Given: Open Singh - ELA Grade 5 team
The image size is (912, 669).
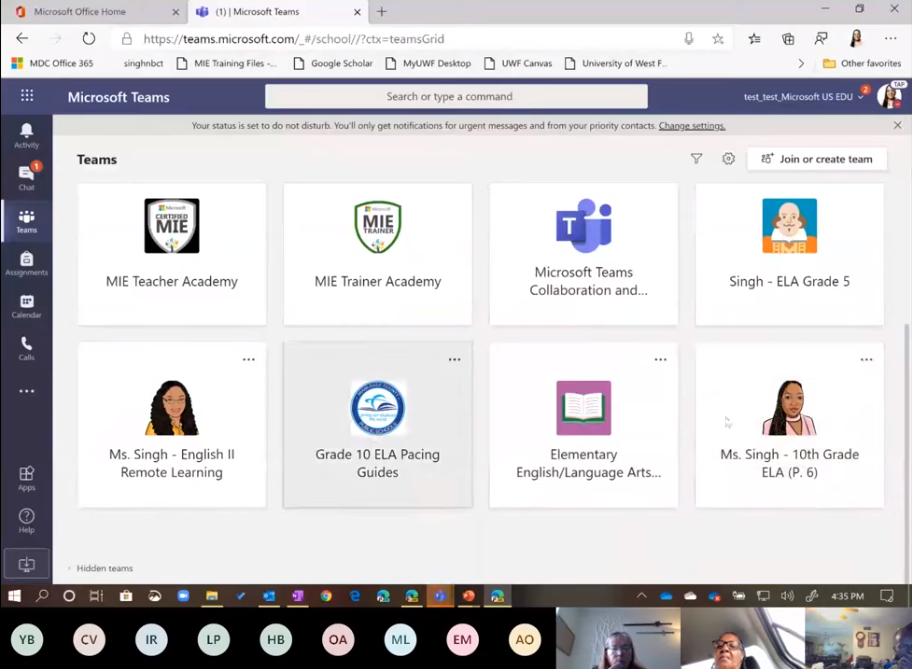Looking at the screenshot, I should pyautogui.click(x=790, y=254).
